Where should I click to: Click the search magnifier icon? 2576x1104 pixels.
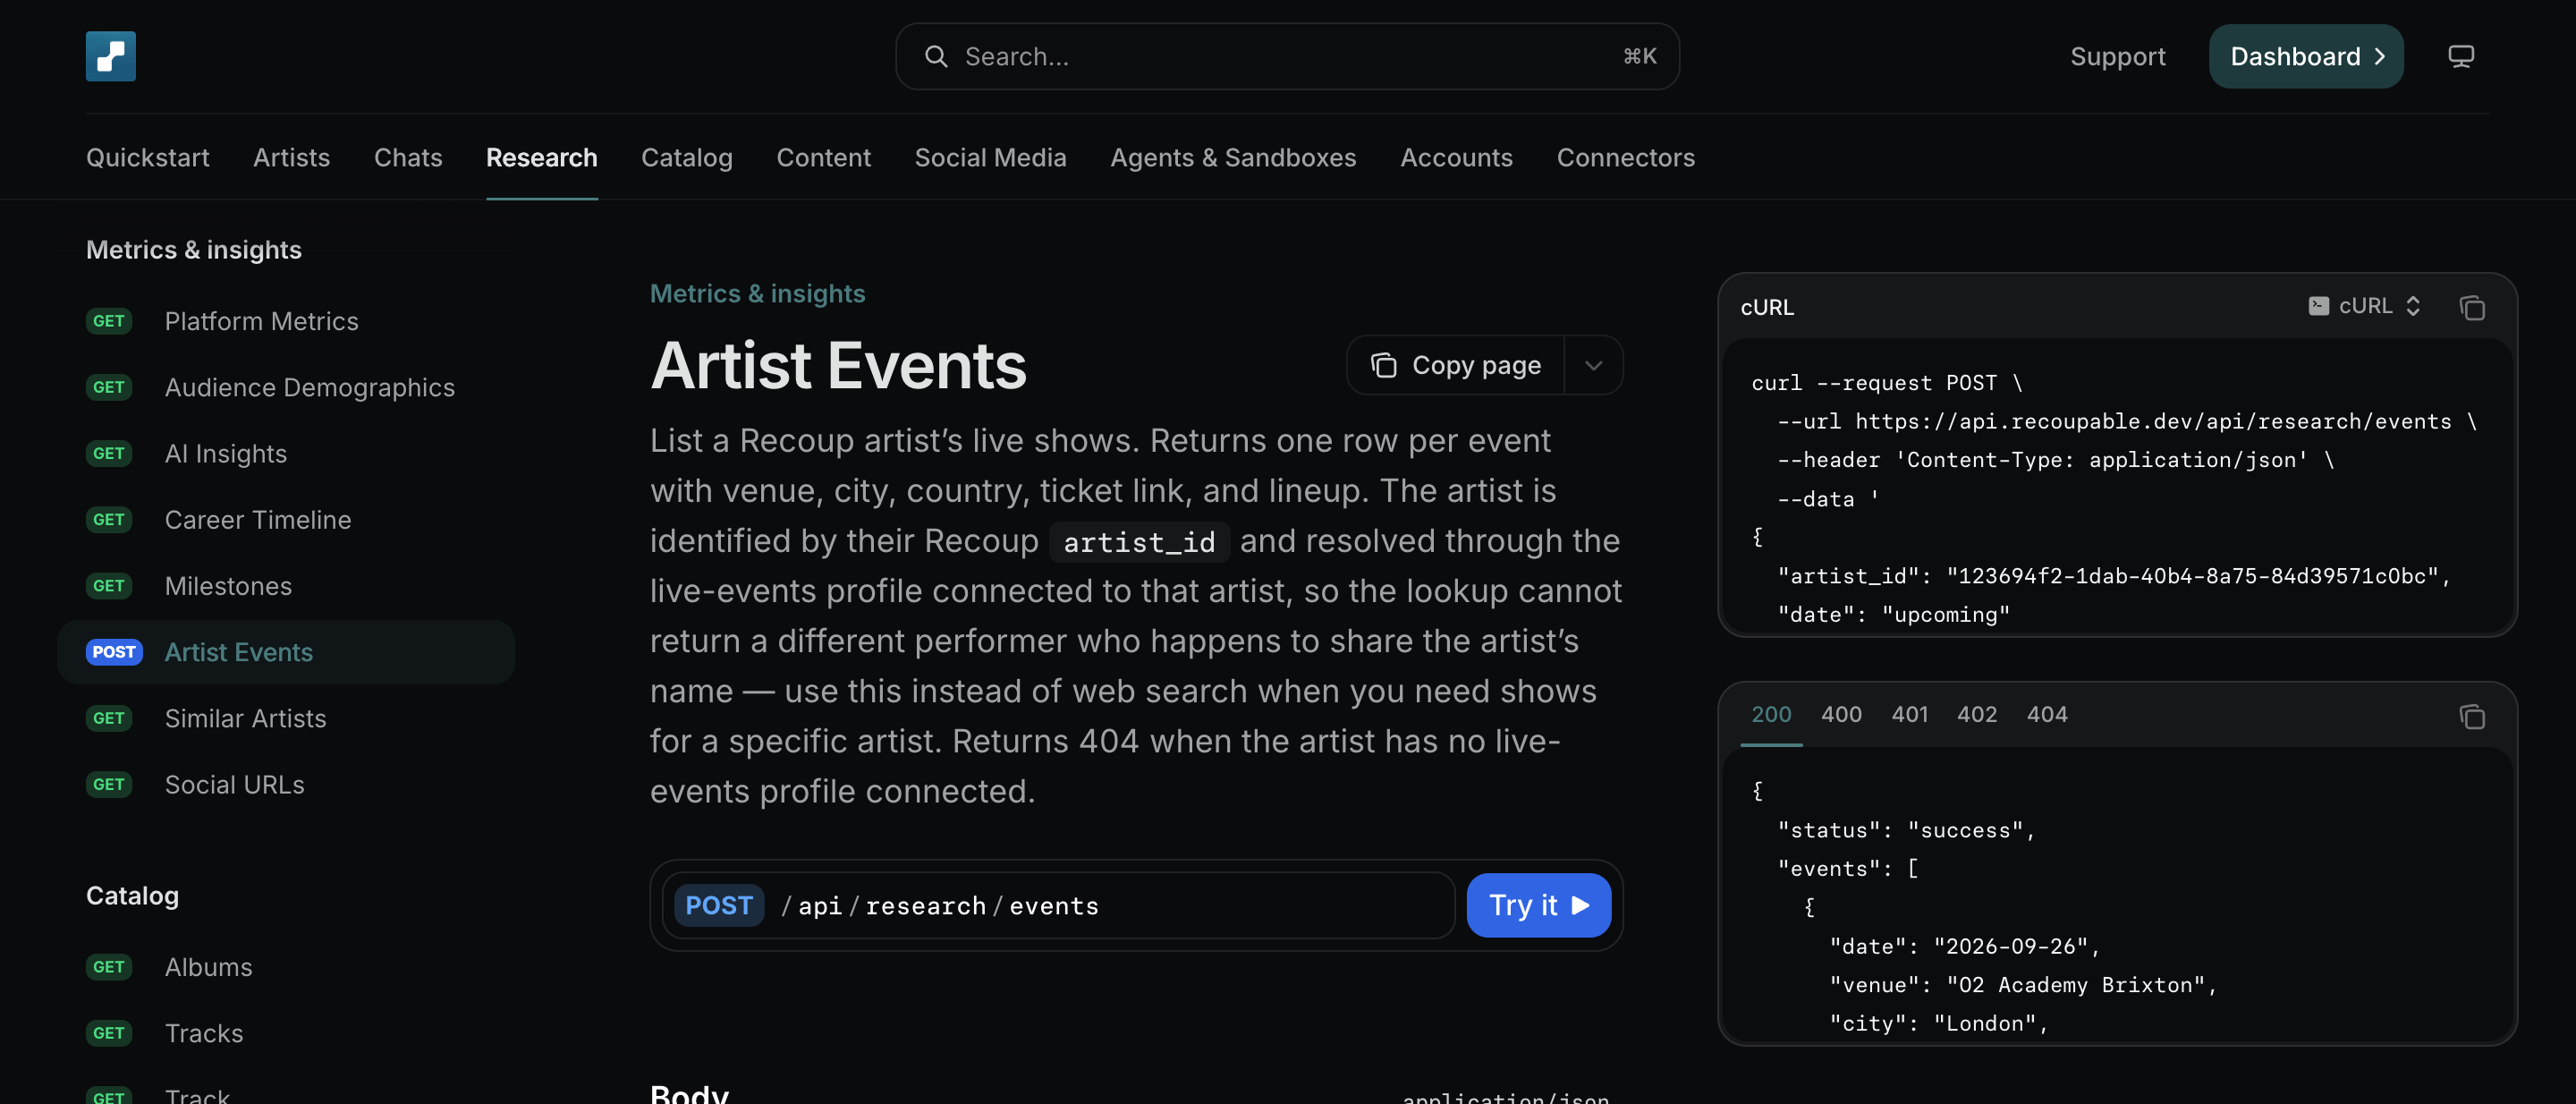(935, 56)
